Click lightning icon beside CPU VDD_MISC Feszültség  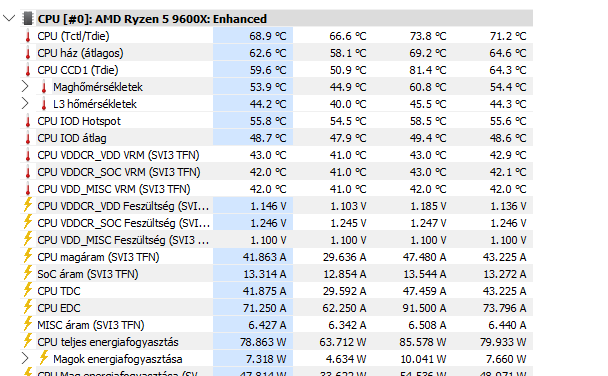coord(28,239)
